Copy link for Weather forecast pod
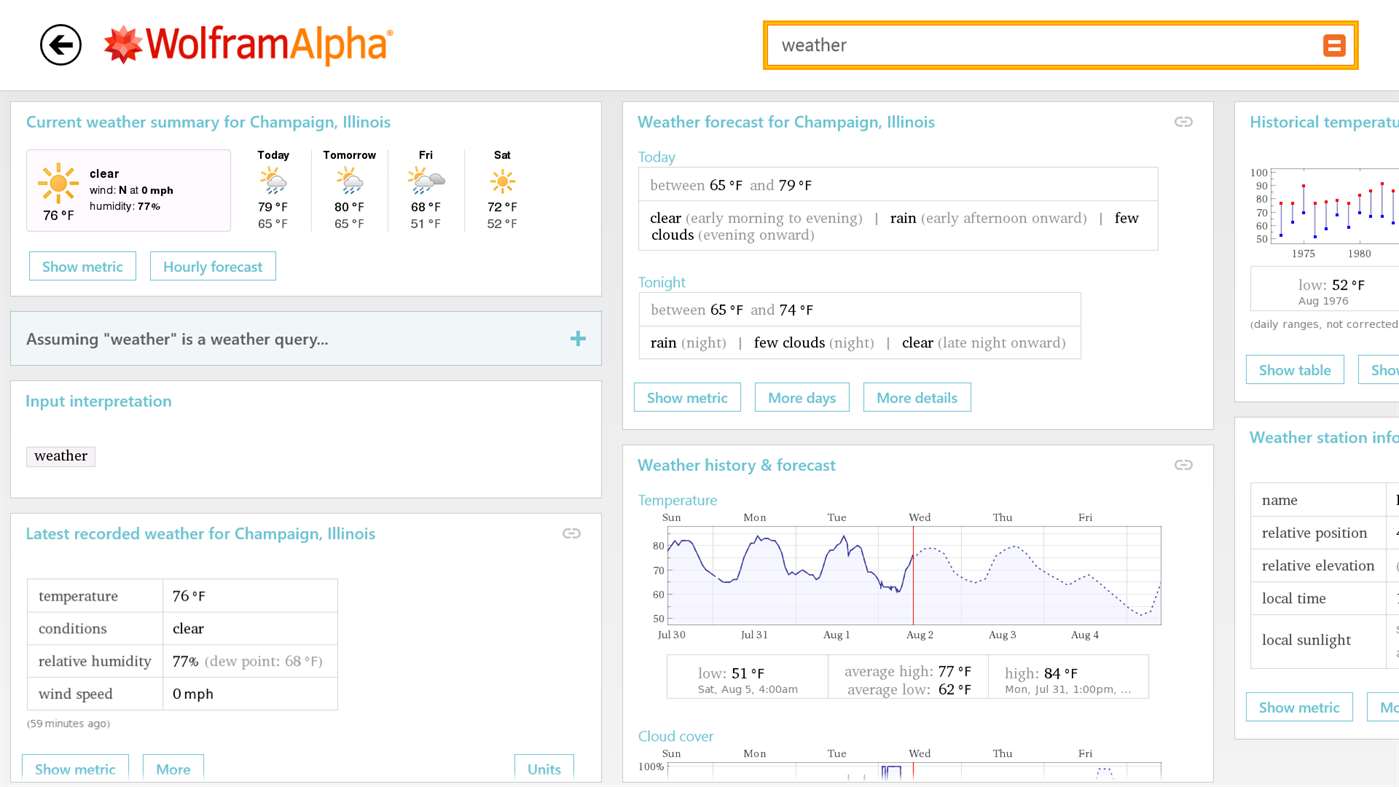The height and width of the screenshot is (787, 1399). pos(1183,122)
